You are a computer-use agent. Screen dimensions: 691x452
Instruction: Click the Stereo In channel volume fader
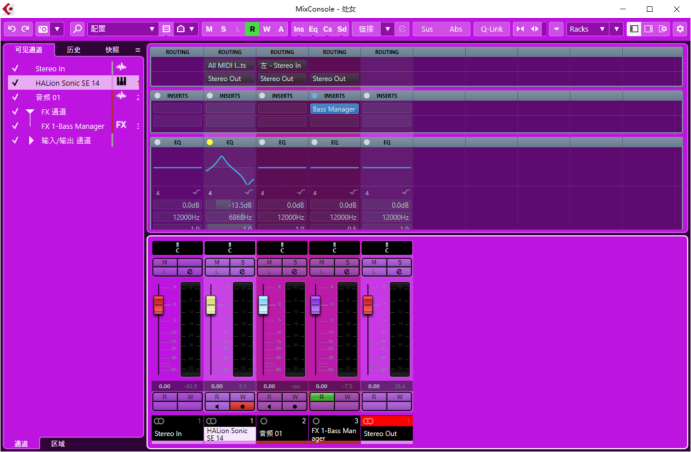click(158, 306)
